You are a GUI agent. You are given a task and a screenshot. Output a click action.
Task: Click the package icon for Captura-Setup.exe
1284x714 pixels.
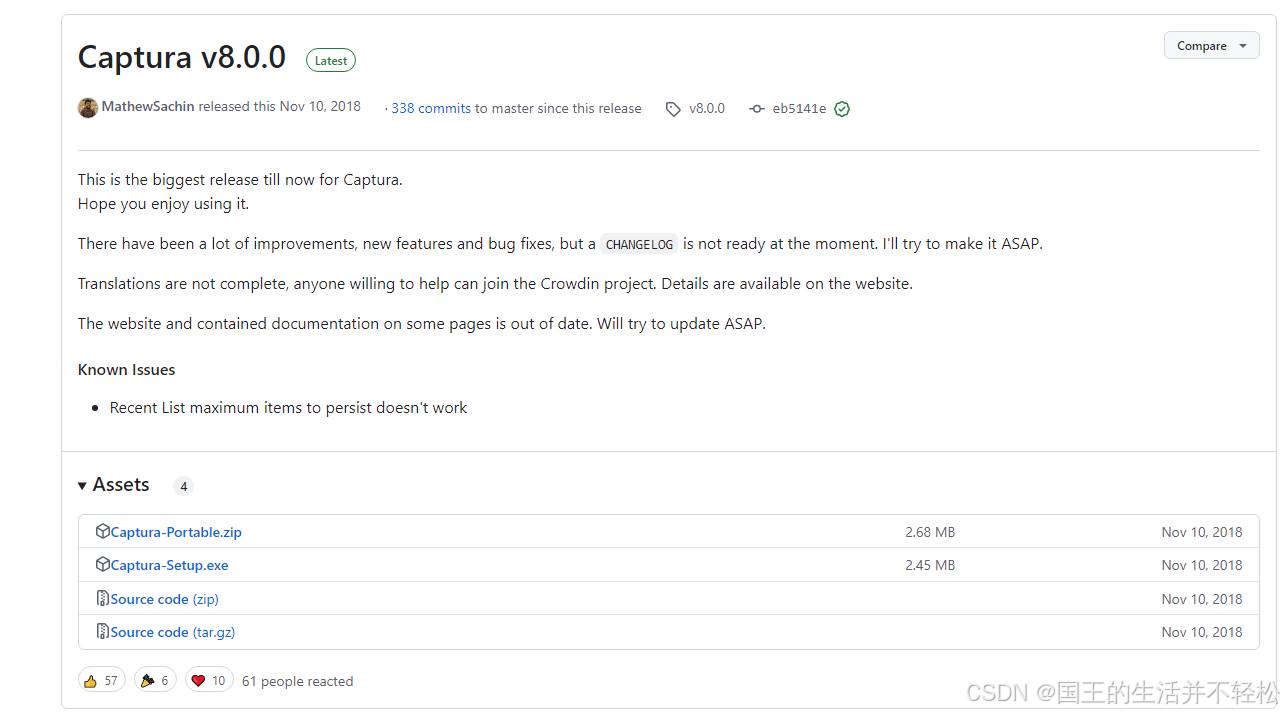pos(102,564)
